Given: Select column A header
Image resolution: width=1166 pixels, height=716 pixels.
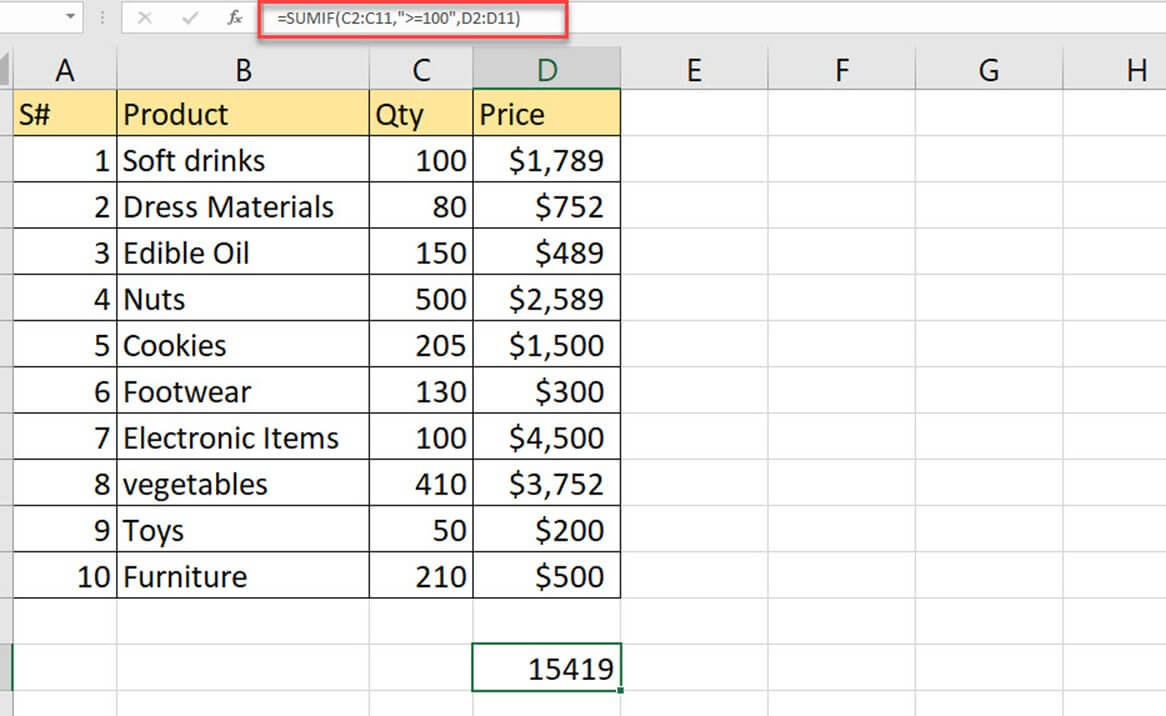Looking at the screenshot, I should pyautogui.click(x=65, y=70).
